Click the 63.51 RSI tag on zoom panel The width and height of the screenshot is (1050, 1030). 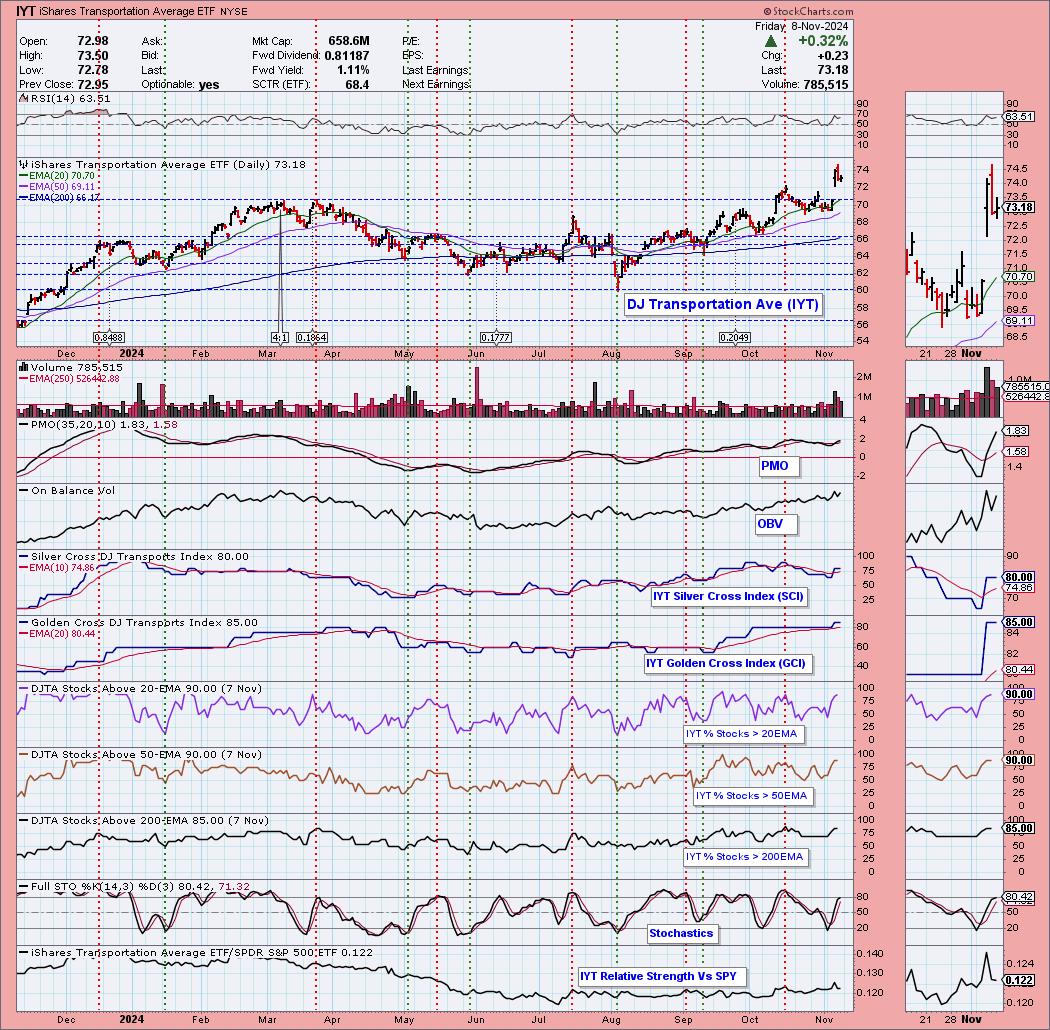[x=1018, y=117]
